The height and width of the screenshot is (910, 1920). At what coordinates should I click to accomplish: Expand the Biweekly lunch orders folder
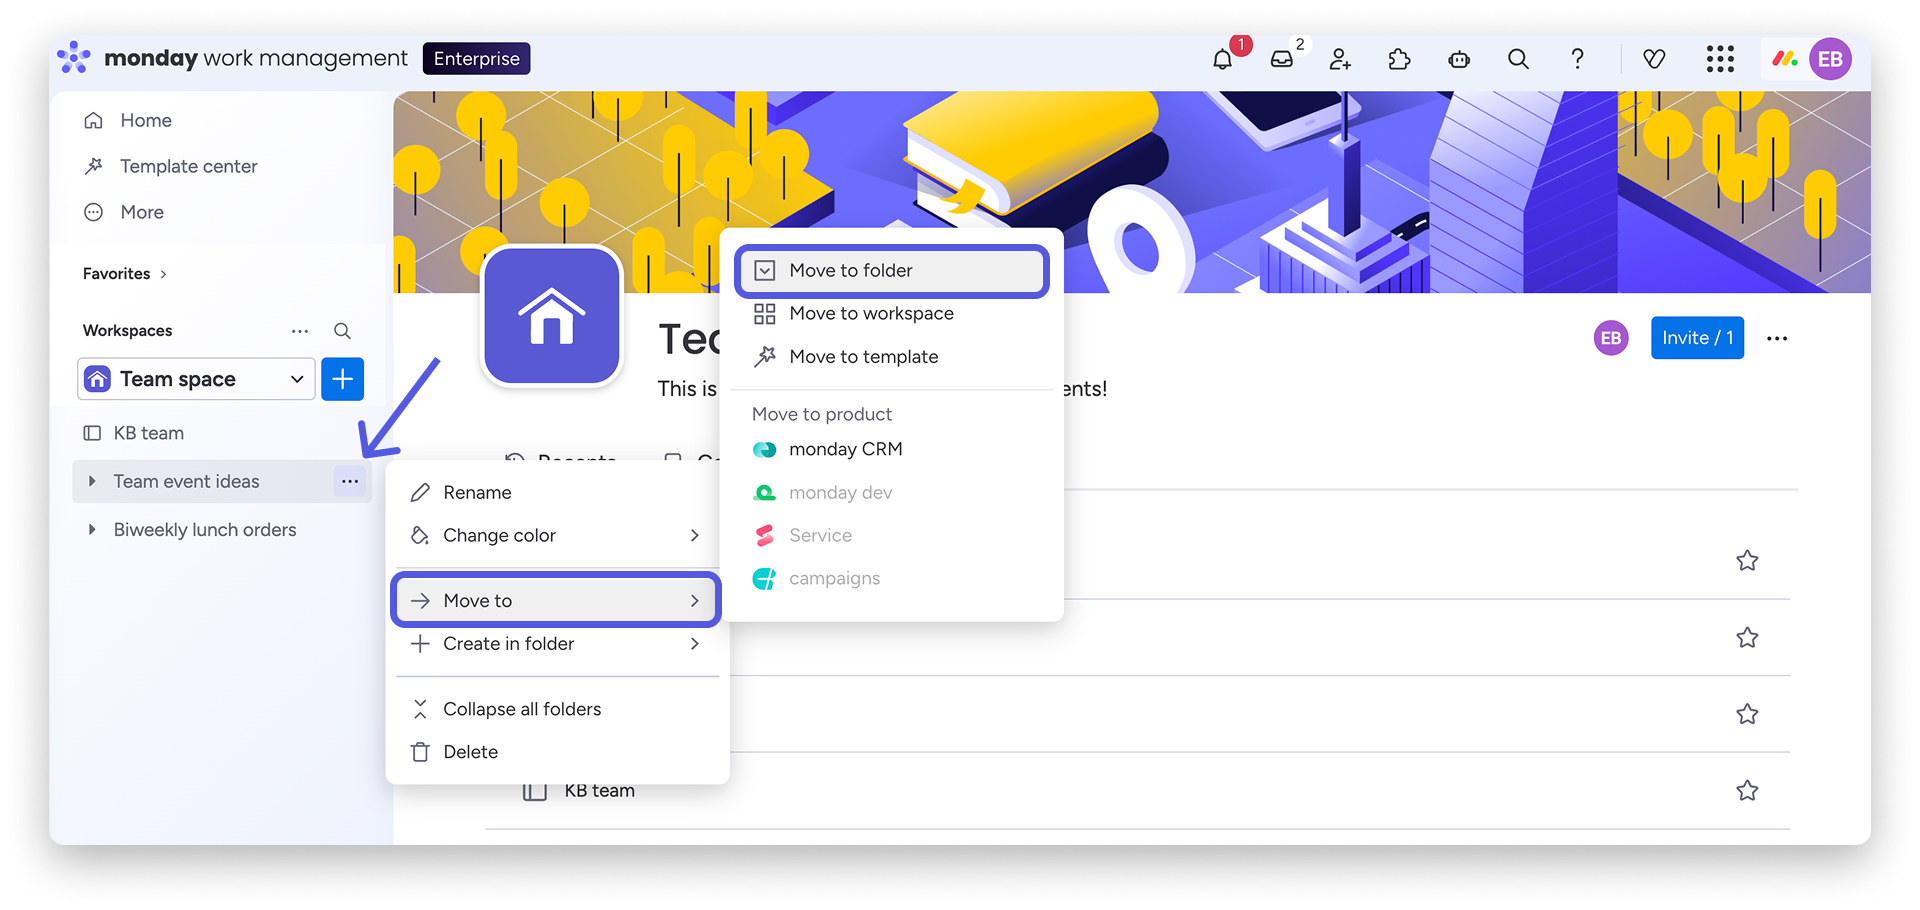click(92, 530)
